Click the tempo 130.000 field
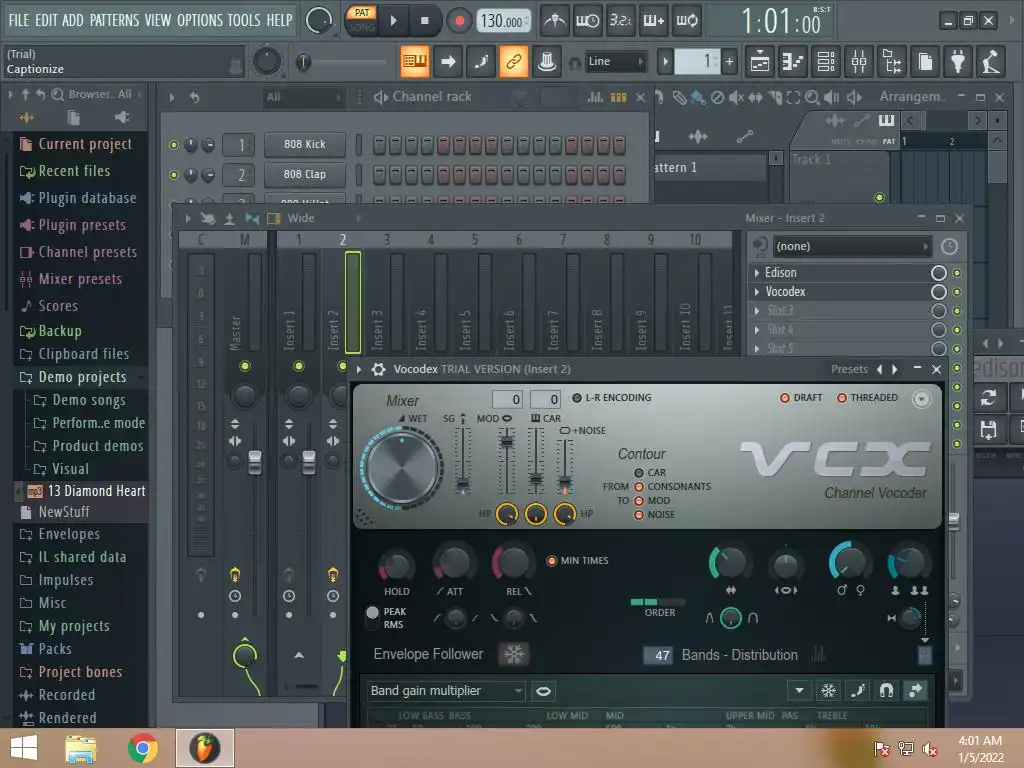Image resolution: width=1024 pixels, height=768 pixels. pyautogui.click(x=502, y=22)
